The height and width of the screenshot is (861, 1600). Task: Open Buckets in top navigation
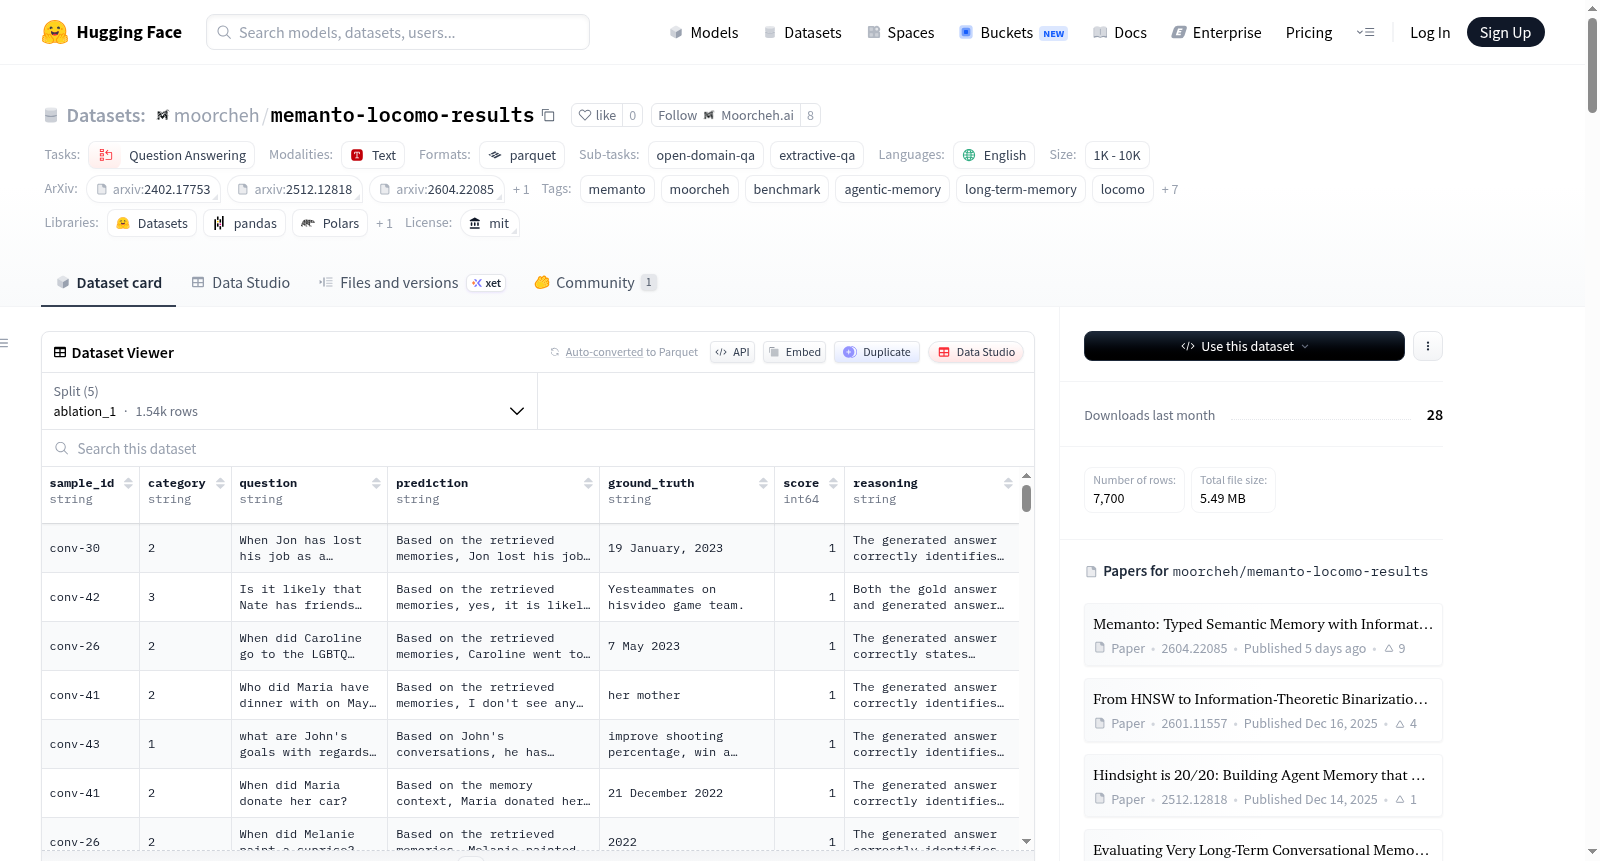(1013, 32)
